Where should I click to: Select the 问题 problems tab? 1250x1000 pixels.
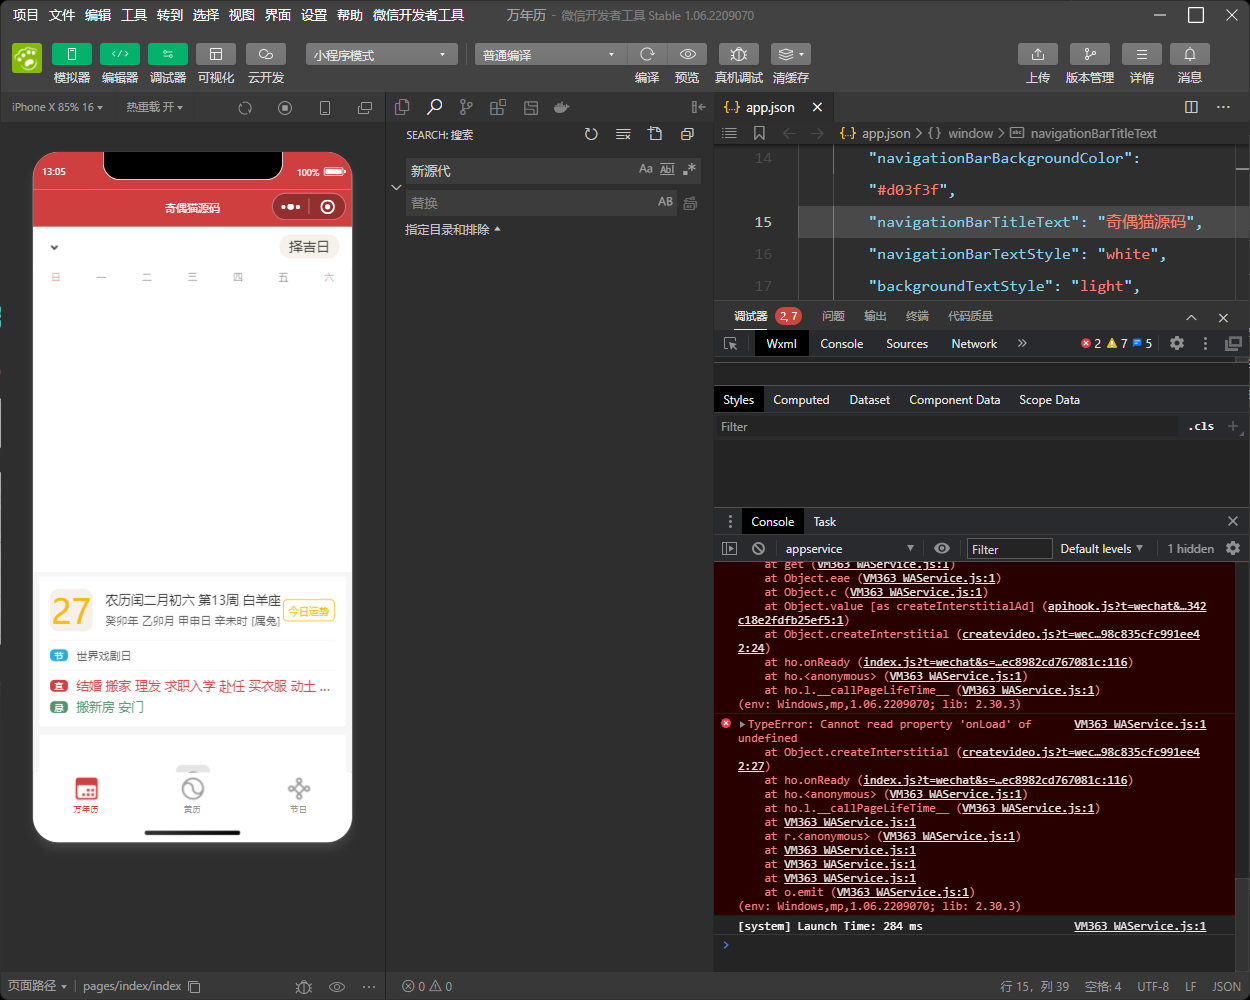833,316
